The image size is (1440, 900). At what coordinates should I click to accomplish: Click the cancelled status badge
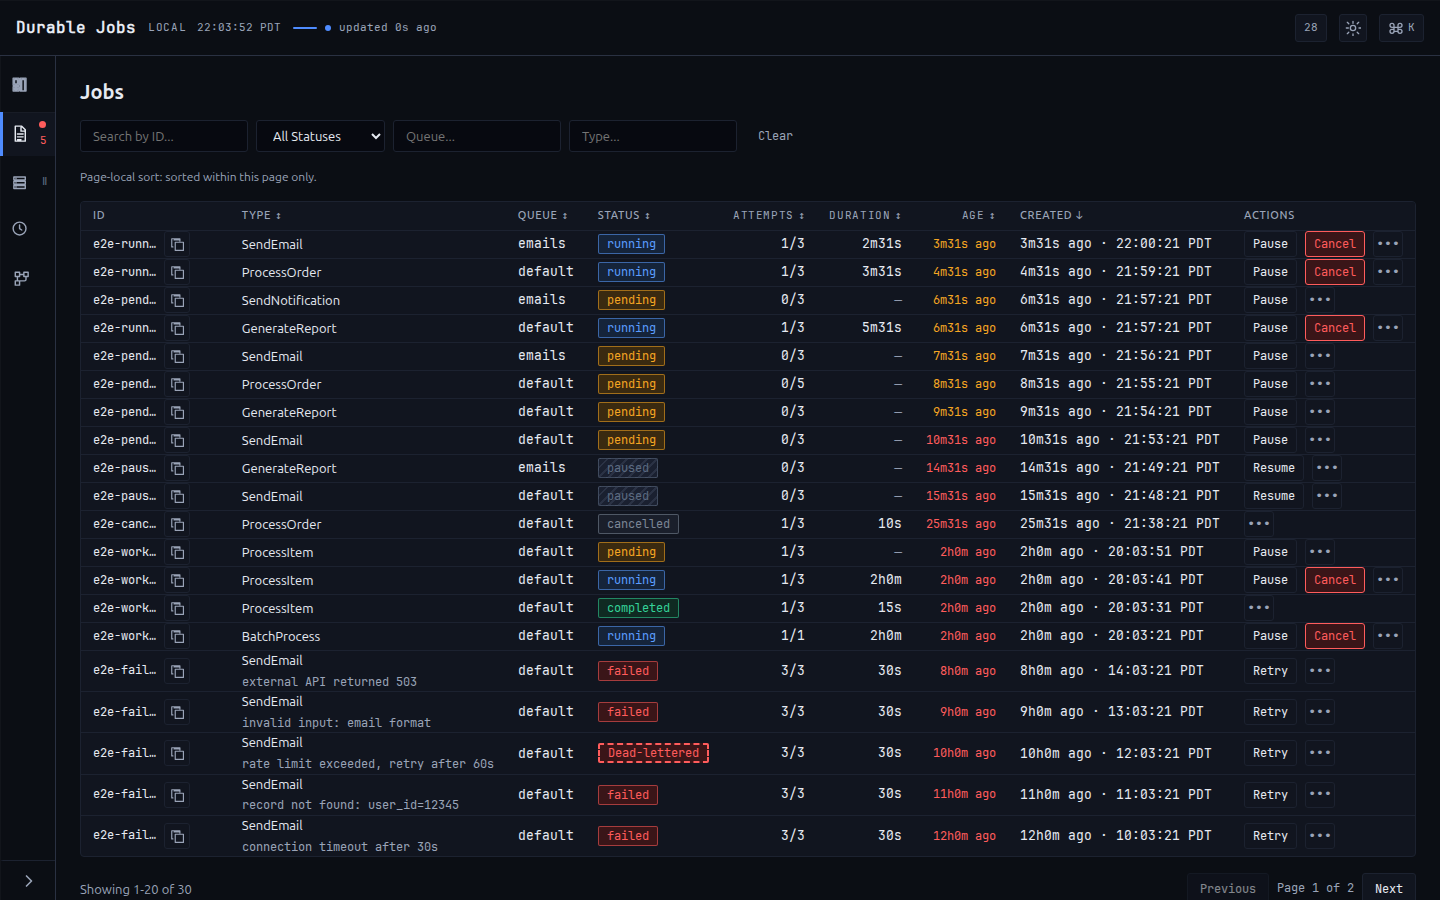[x=638, y=524]
